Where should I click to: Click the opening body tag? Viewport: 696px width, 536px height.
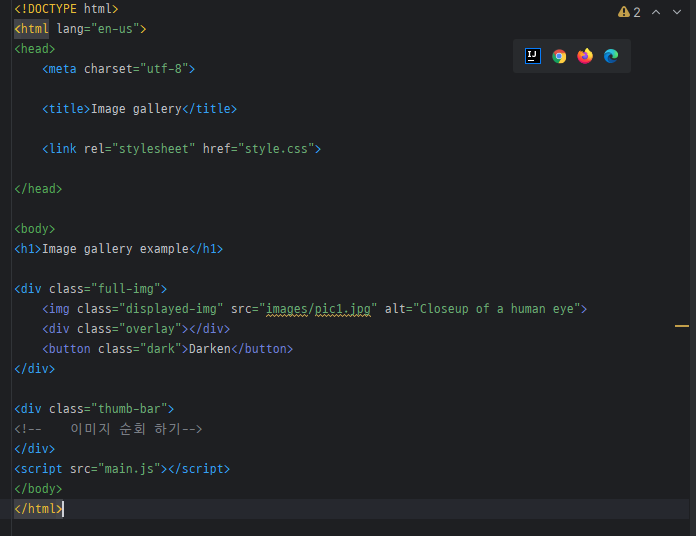(35, 229)
